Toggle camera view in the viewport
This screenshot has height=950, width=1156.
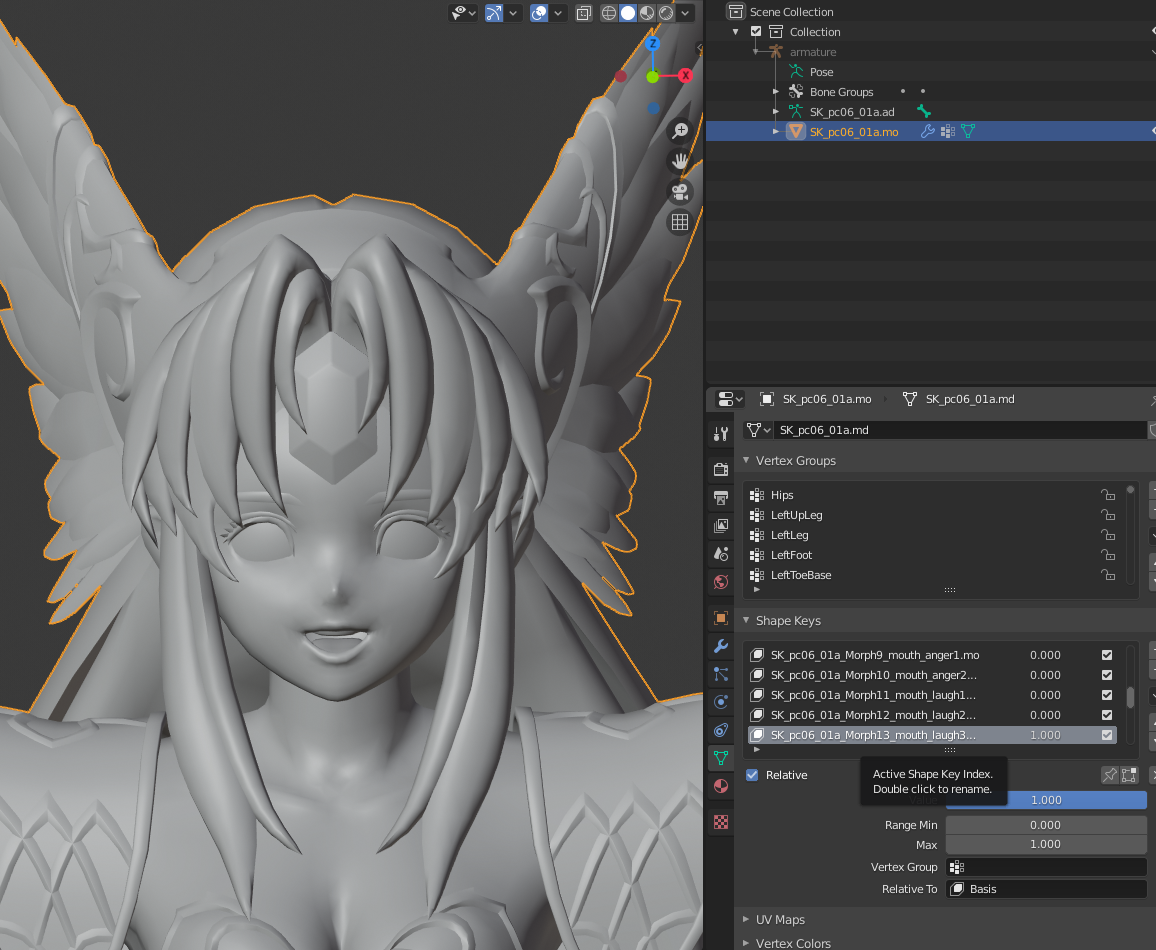pos(680,192)
